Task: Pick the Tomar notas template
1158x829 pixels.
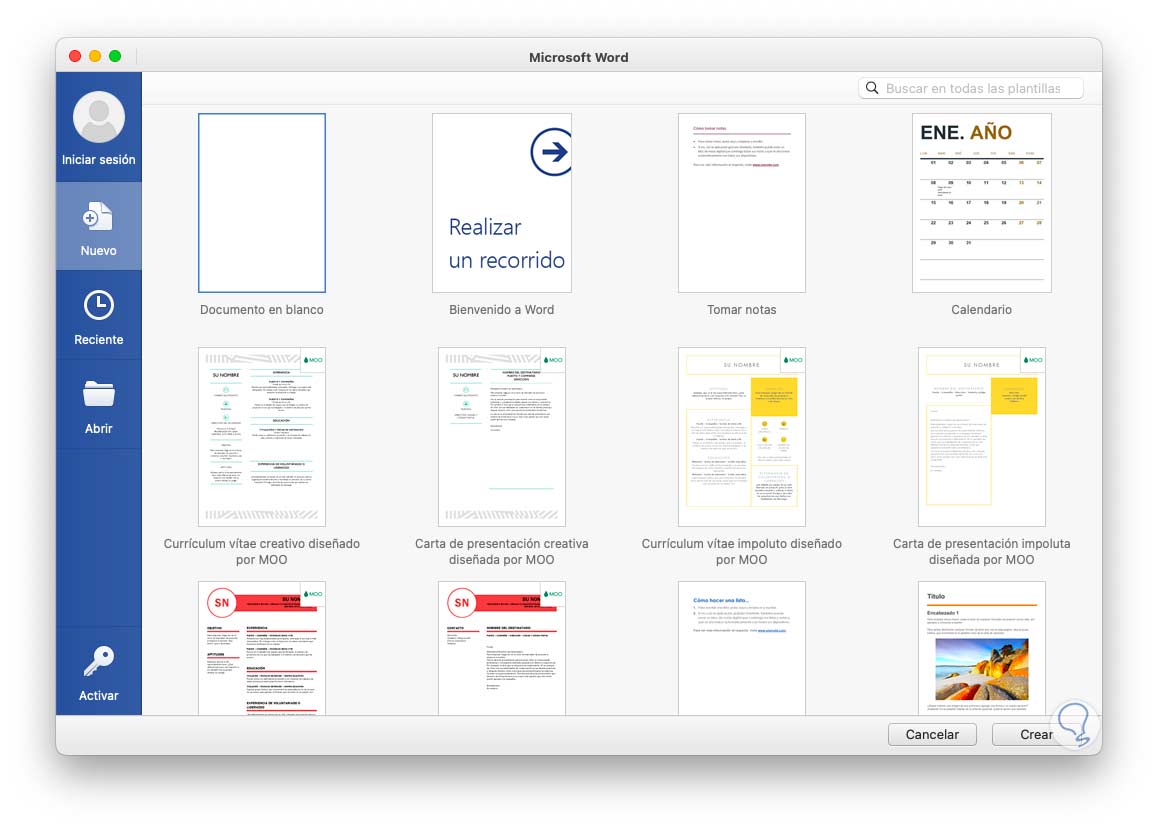Action: 741,203
